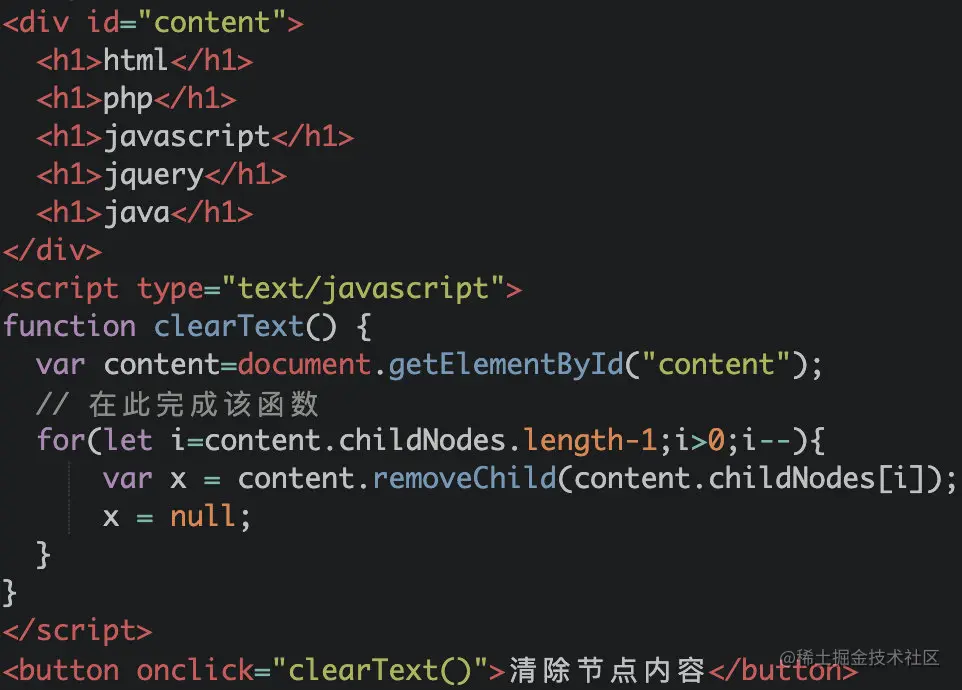
Task: Click the closing script tag
Action: pos(77,631)
